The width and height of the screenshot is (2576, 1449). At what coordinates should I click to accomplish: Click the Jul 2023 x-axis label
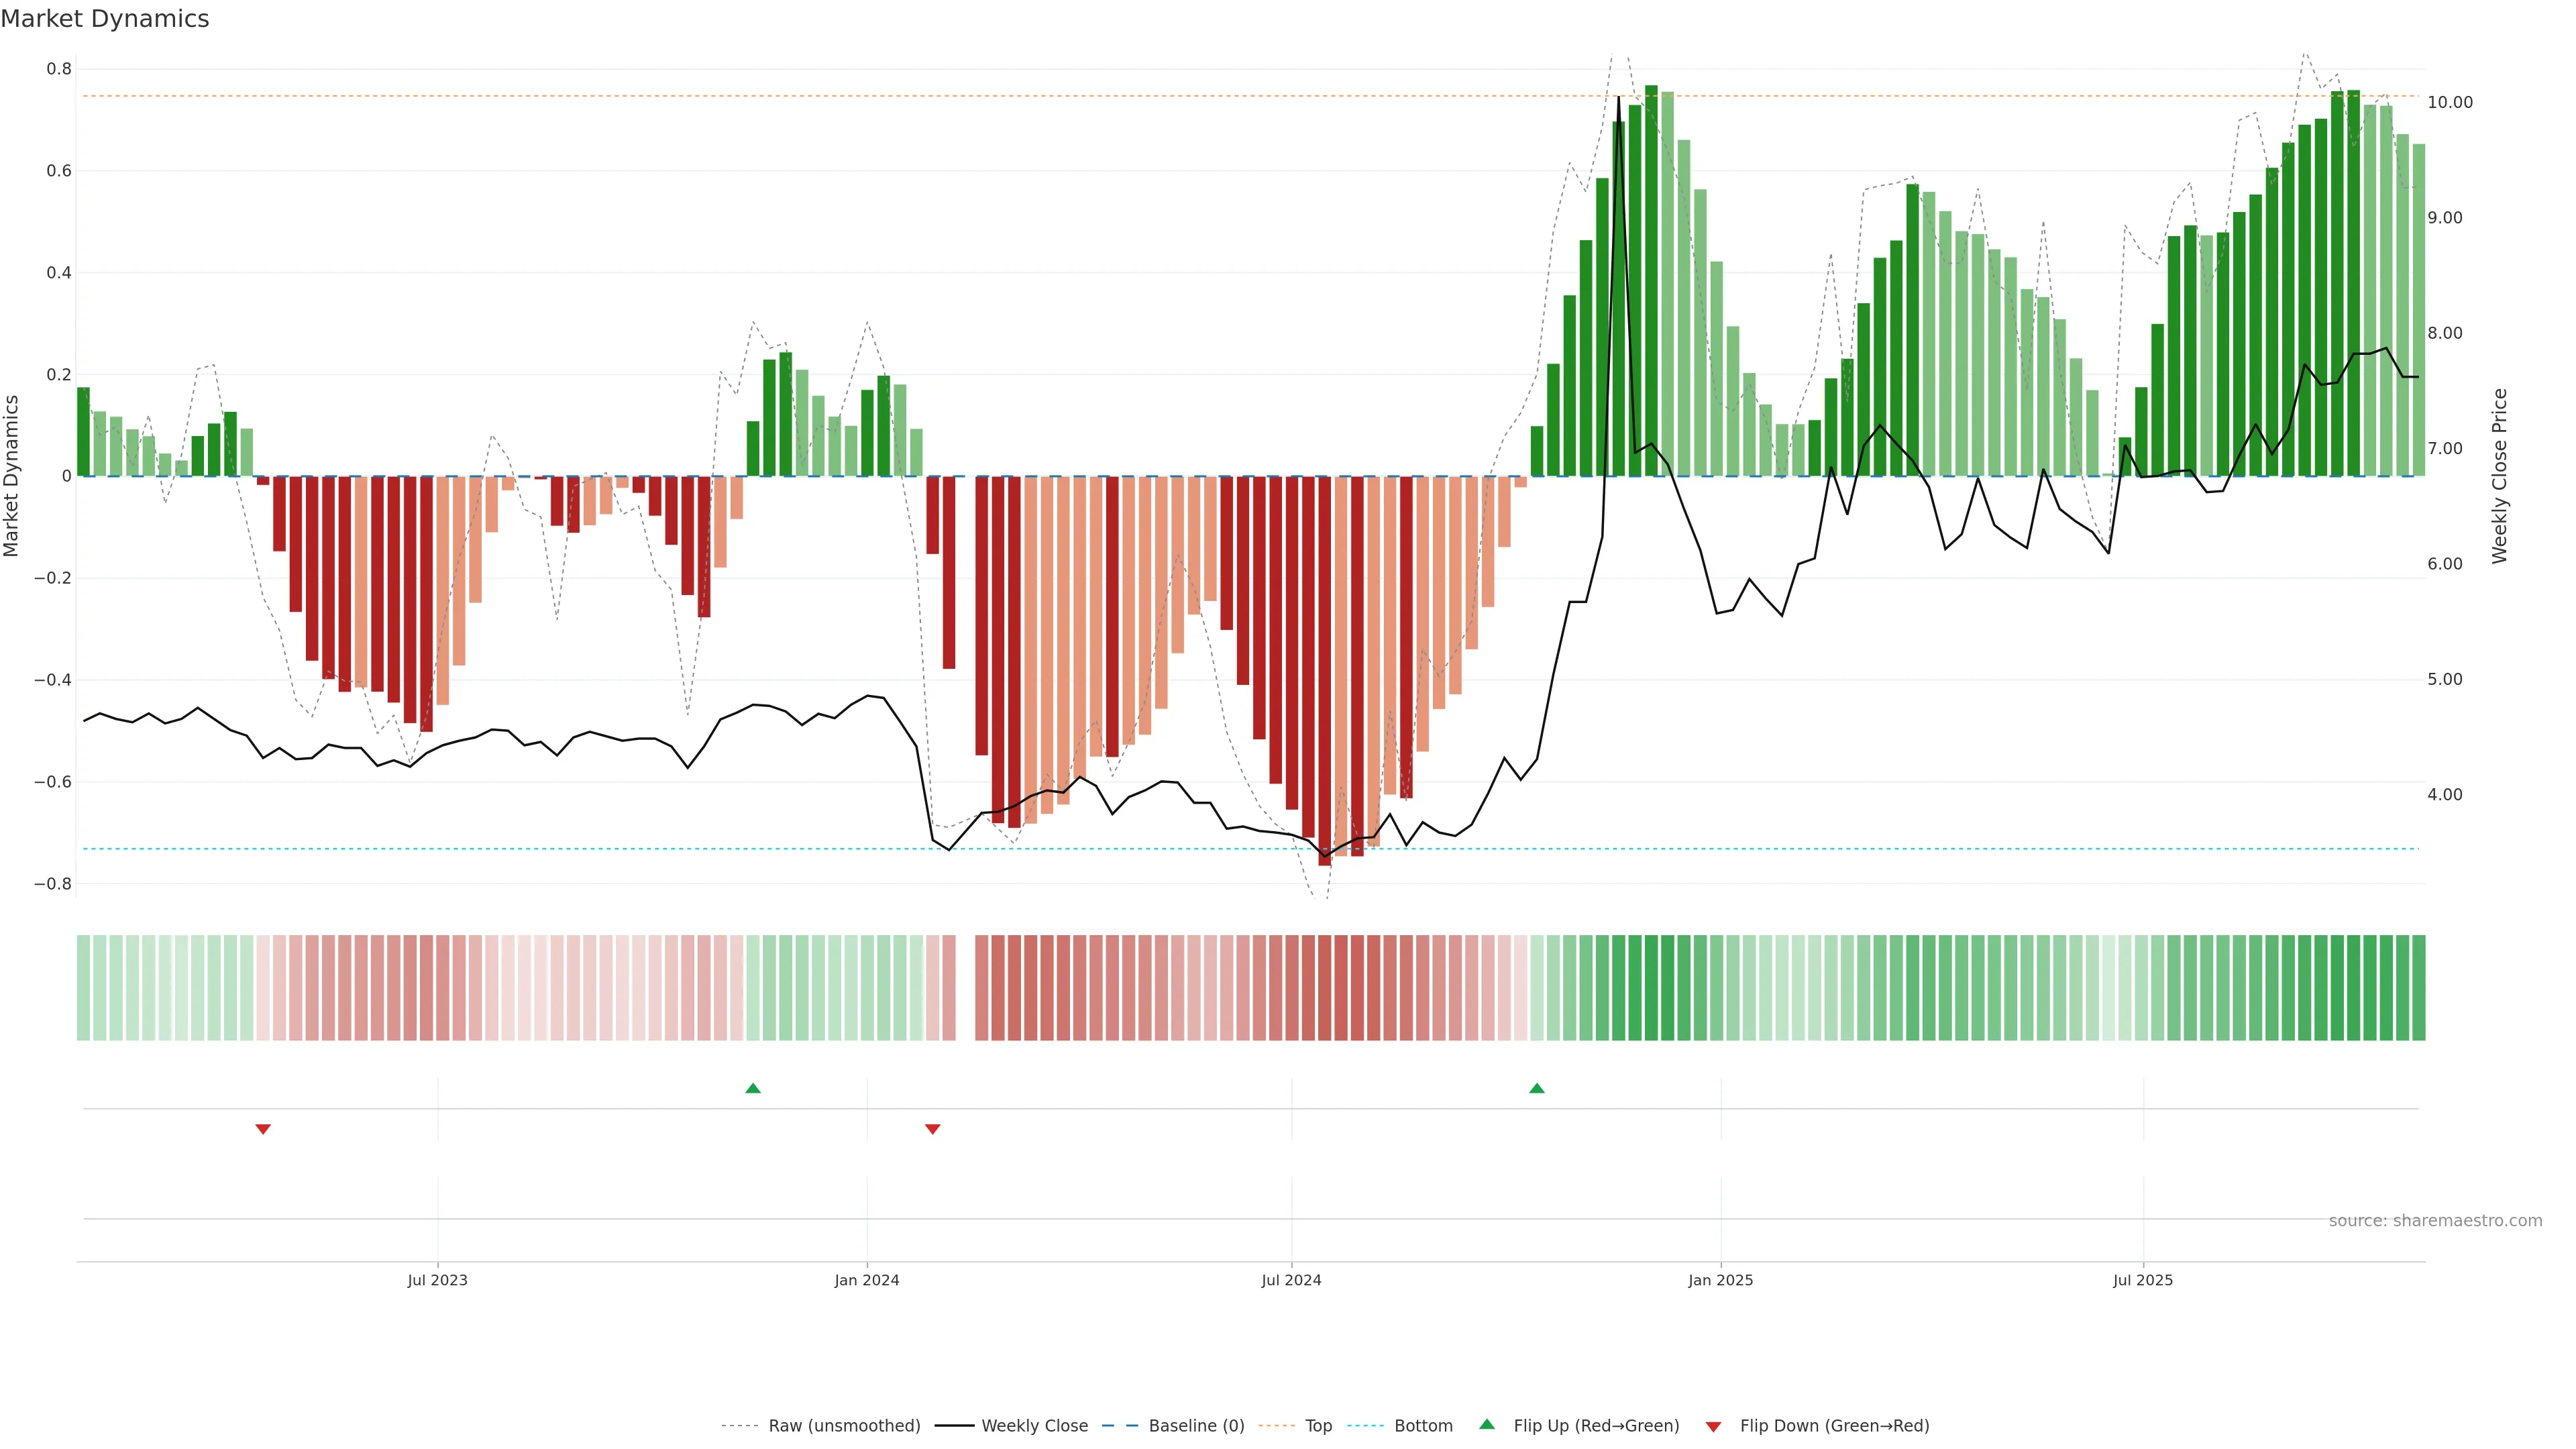[437, 1280]
